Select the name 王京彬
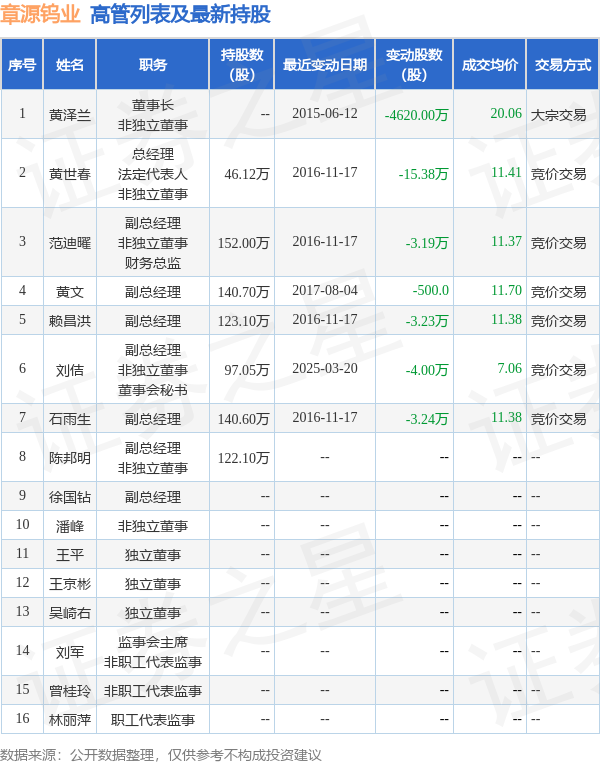This screenshot has width=600, height=764. pyautogui.click(x=70, y=584)
